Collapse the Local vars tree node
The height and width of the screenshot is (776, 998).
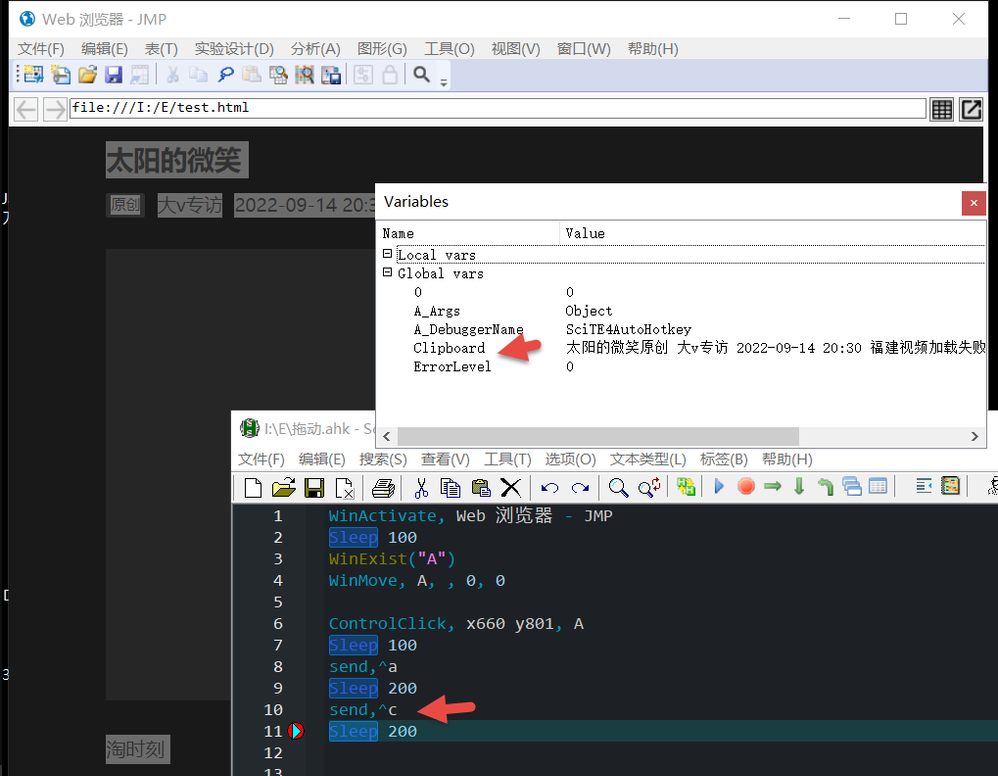tap(387, 253)
